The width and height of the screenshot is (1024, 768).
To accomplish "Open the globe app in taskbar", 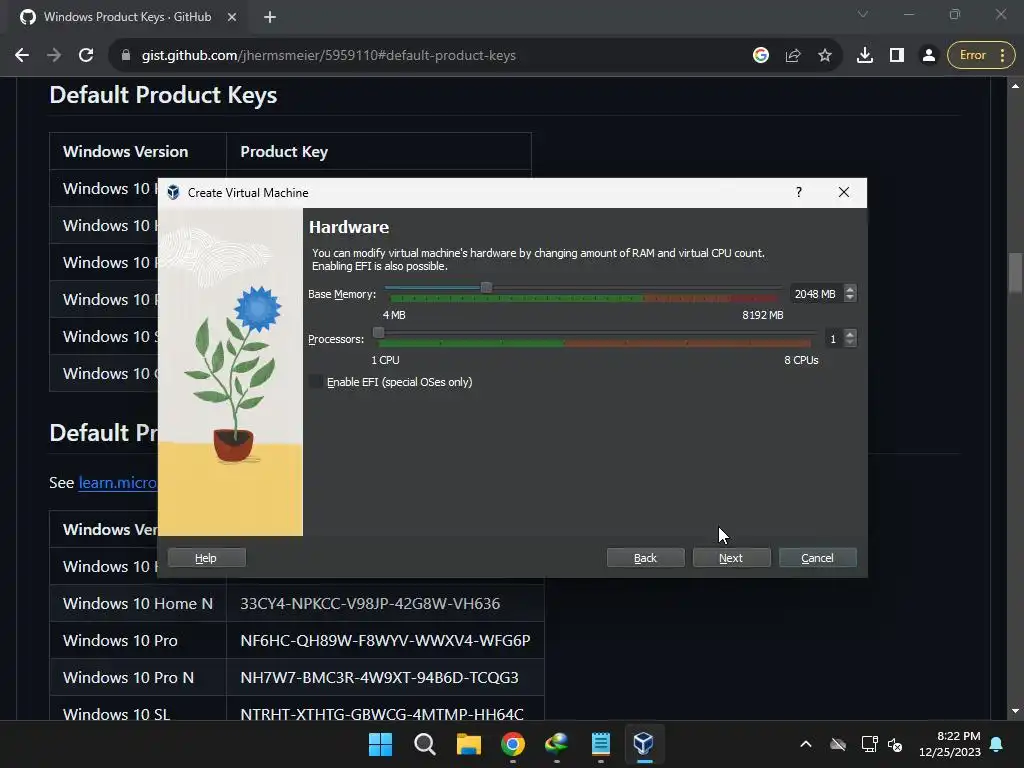I will coord(556,744).
